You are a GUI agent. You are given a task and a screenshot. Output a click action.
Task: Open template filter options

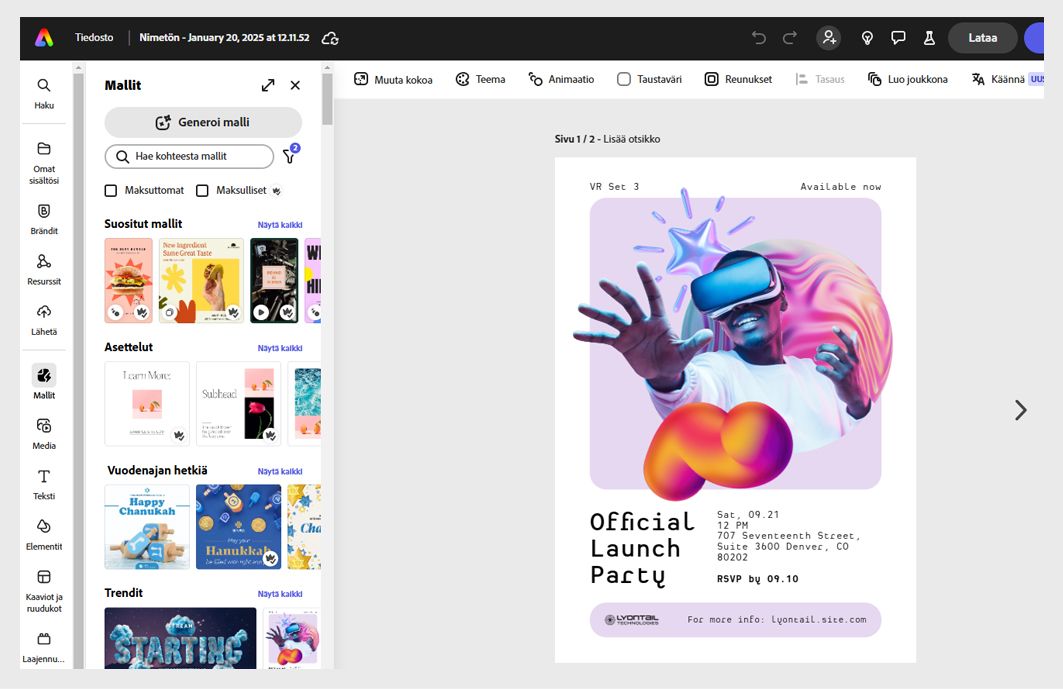click(288, 157)
